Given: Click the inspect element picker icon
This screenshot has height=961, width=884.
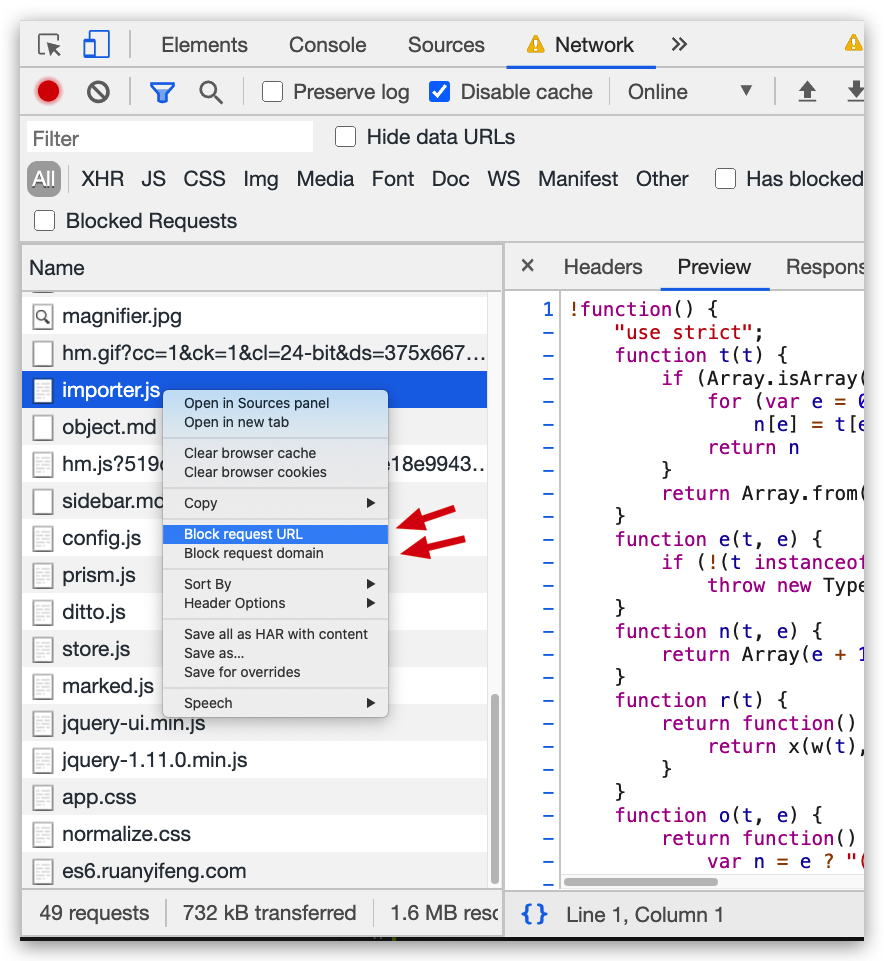Looking at the screenshot, I should [49, 45].
